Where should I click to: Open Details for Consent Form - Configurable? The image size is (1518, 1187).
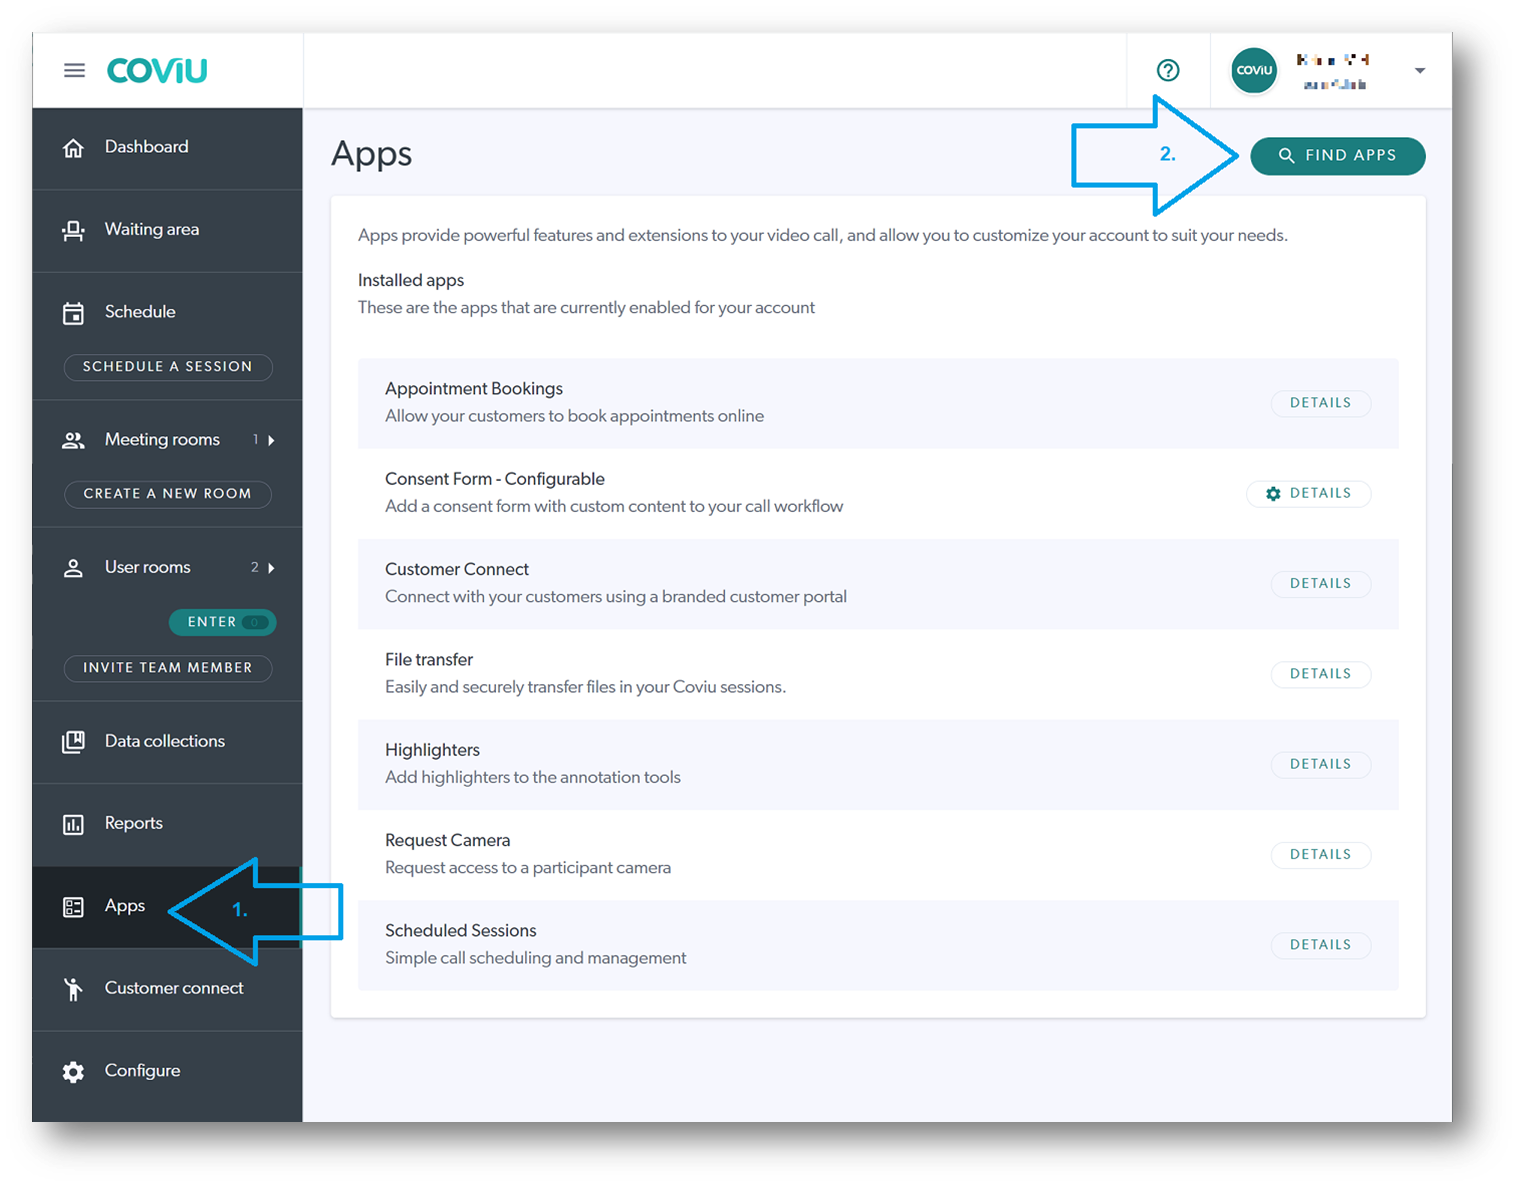1309,493
